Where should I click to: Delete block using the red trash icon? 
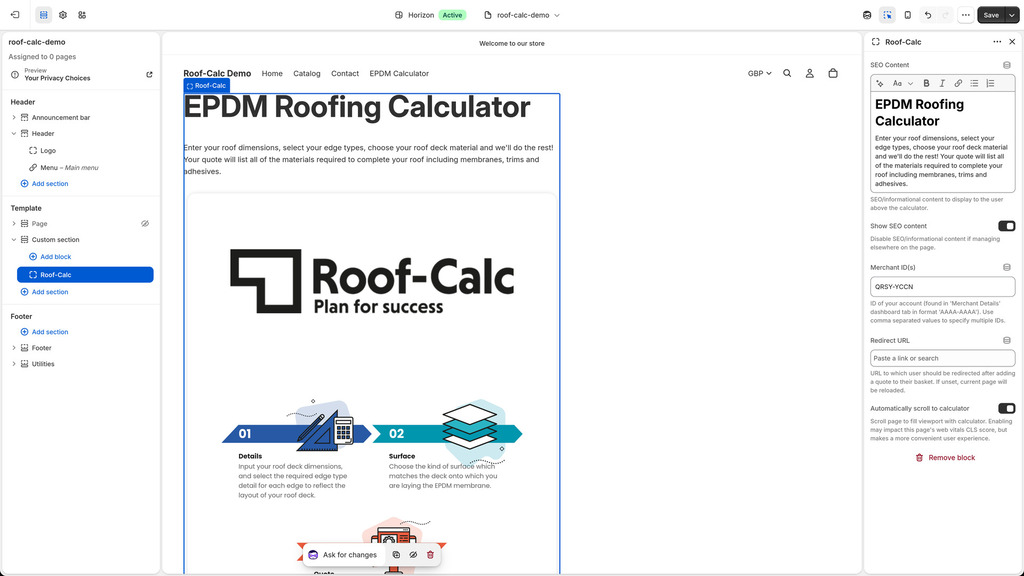click(430, 554)
